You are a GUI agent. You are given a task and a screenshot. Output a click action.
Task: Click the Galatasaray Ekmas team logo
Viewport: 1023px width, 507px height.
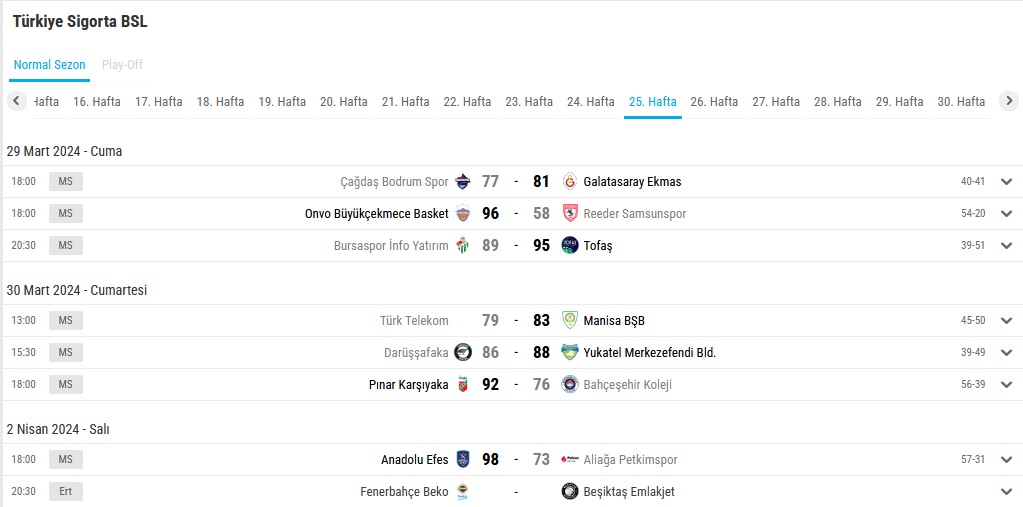(x=570, y=182)
